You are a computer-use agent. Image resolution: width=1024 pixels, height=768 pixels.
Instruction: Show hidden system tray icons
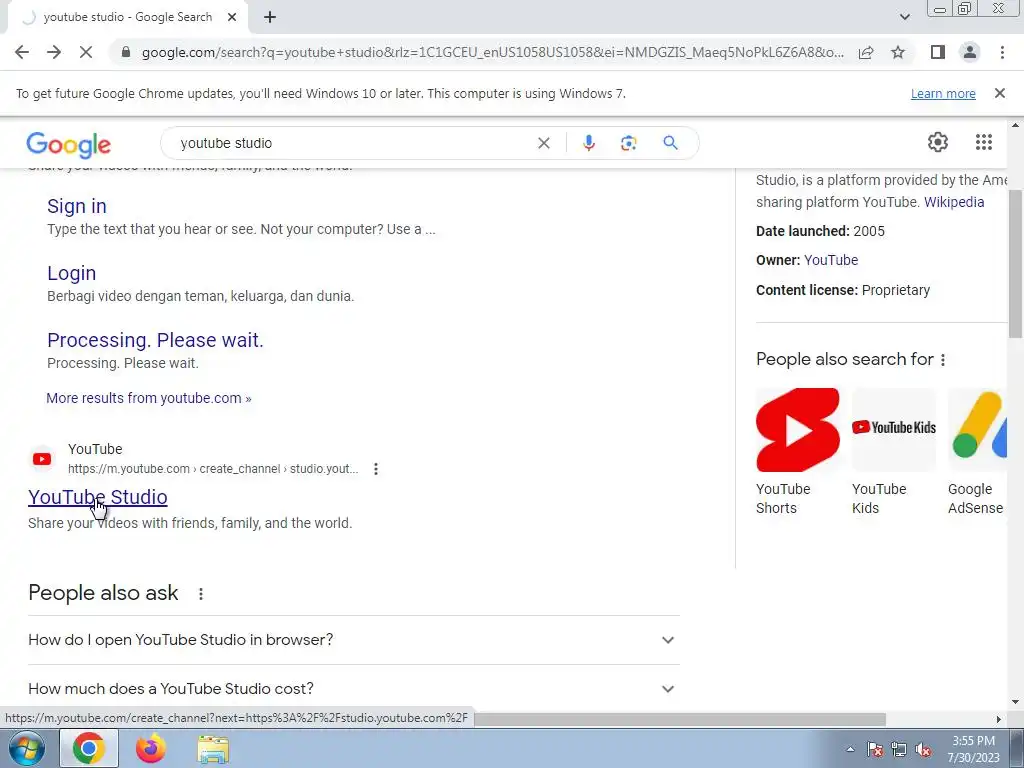pyautogui.click(x=850, y=749)
